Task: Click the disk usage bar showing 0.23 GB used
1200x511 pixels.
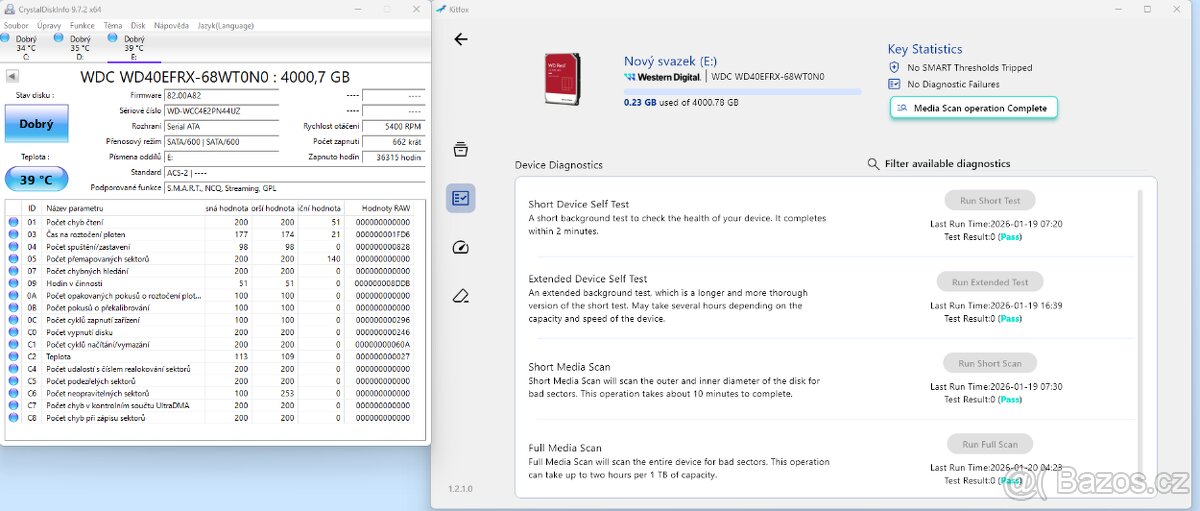Action: point(742,91)
